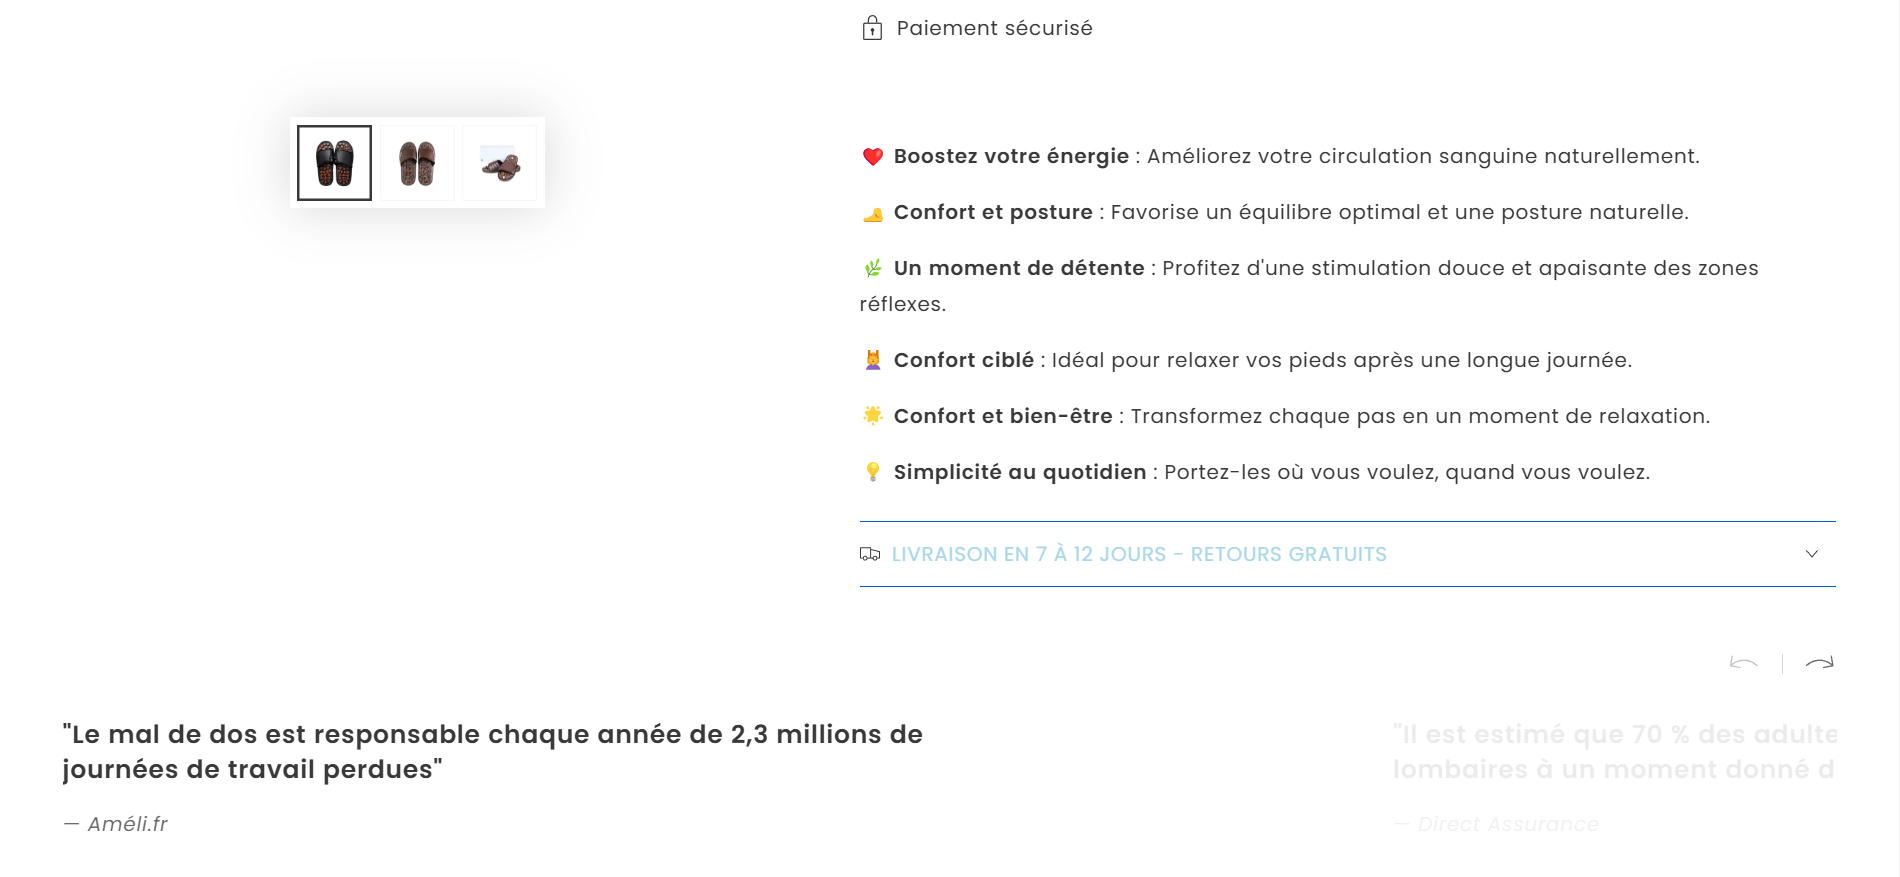Click the delivery truck icon

870,554
